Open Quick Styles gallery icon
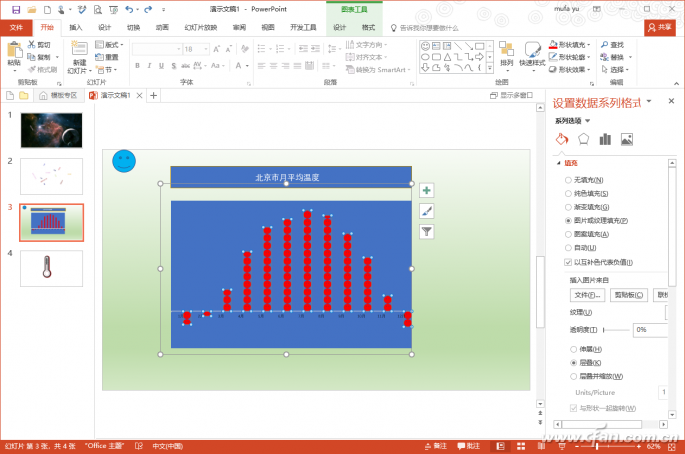This screenshot has width=685, height=454. pos(532,50)
